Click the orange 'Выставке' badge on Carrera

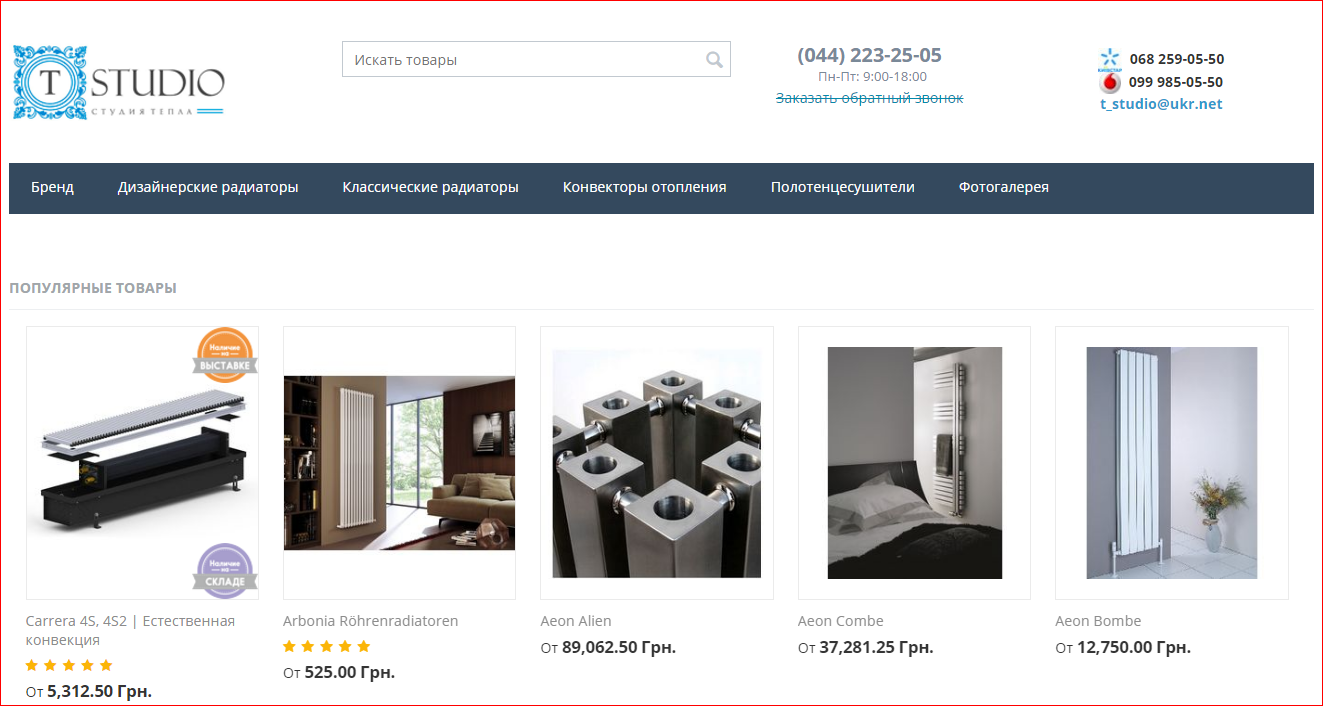[225, 355]
